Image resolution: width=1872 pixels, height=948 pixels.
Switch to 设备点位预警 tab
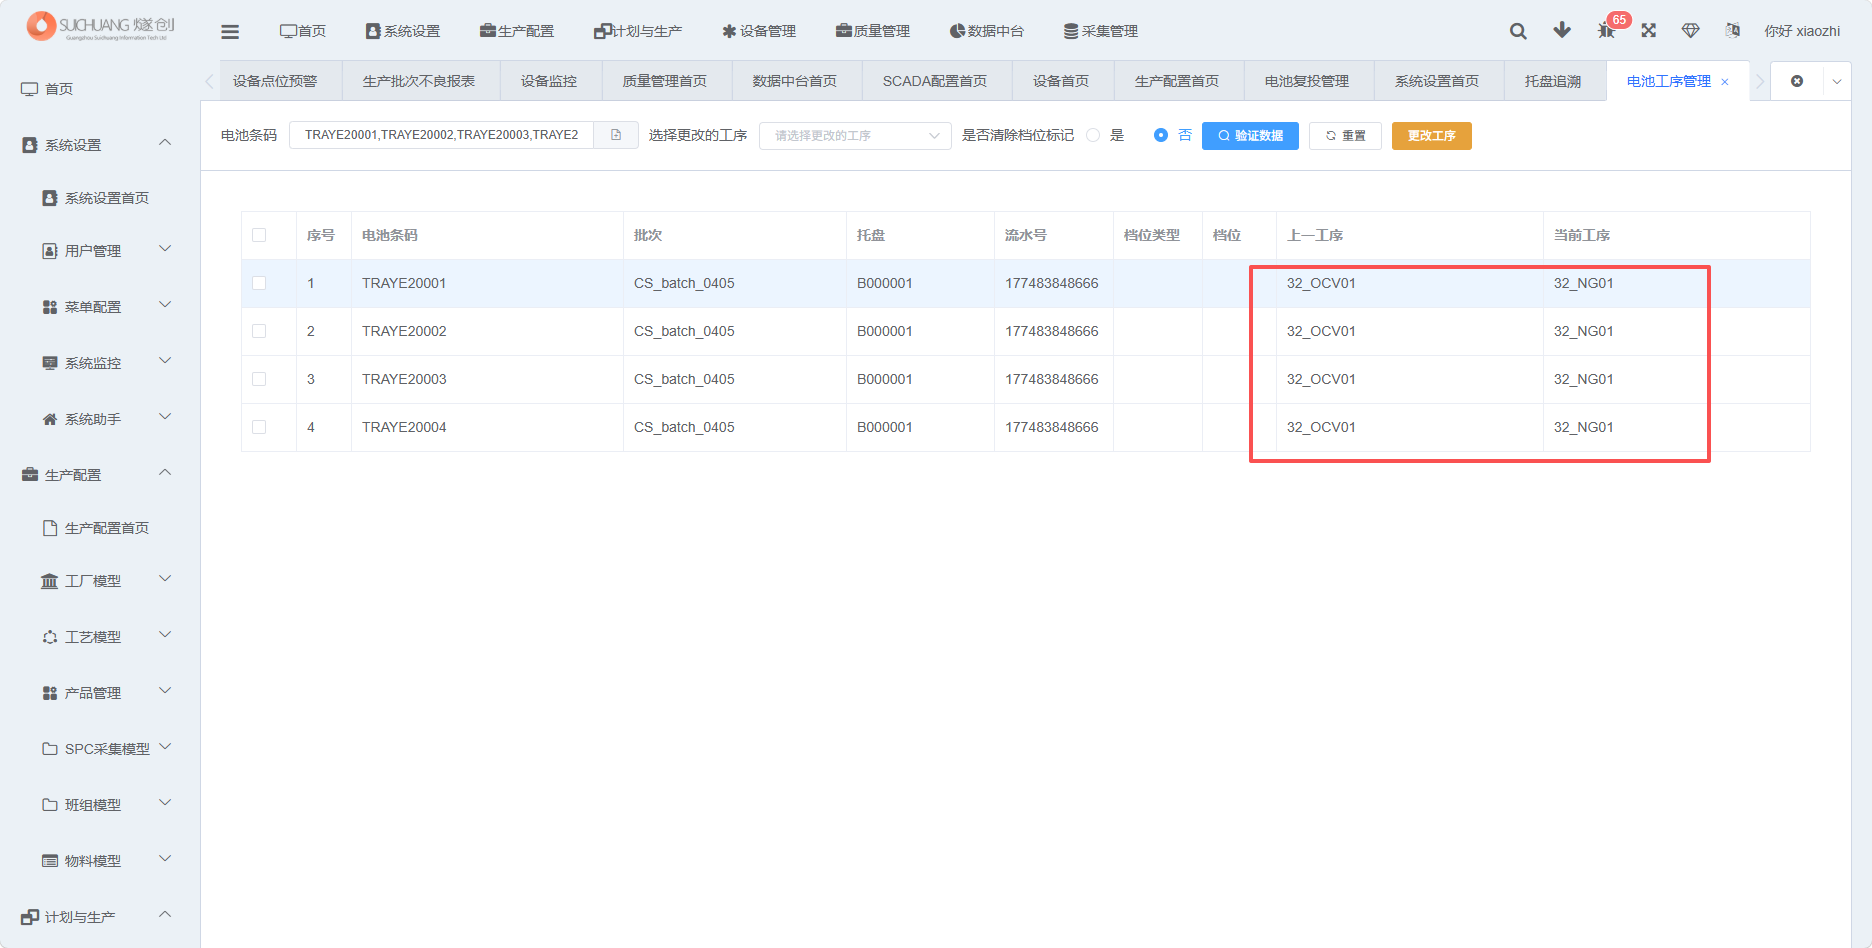click(275, 81)
